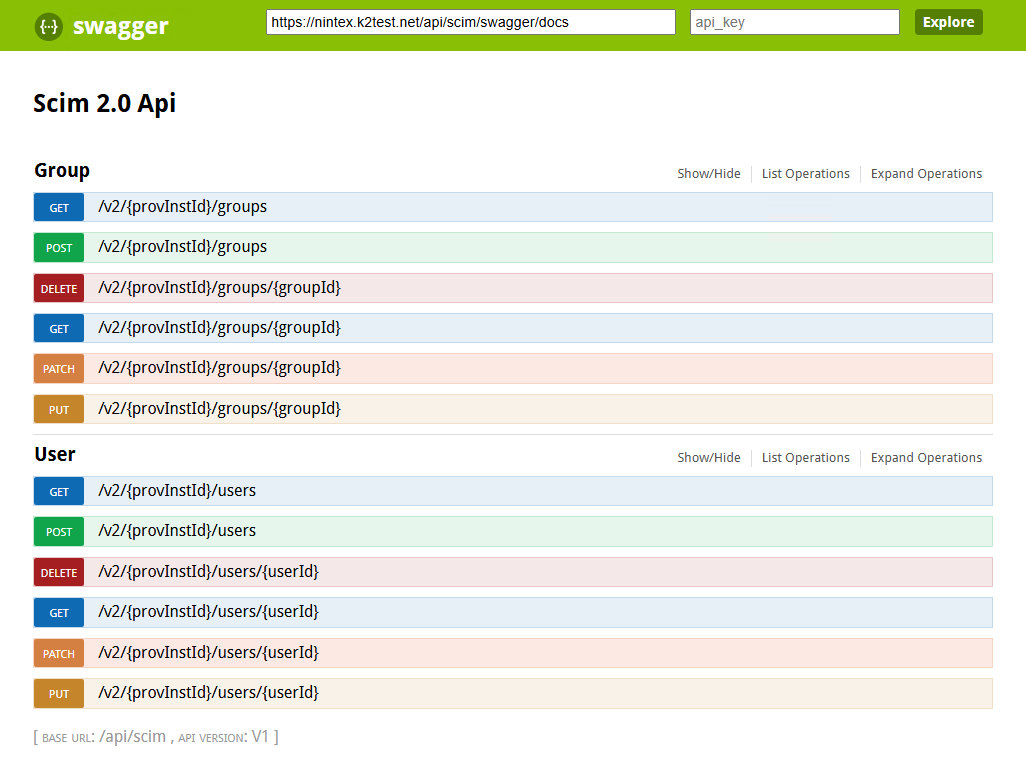Screen dimensions: 1026x763
Task: Toggle Show/Hide for Group section
Action: pyautogui.click(x=708, y=174)
